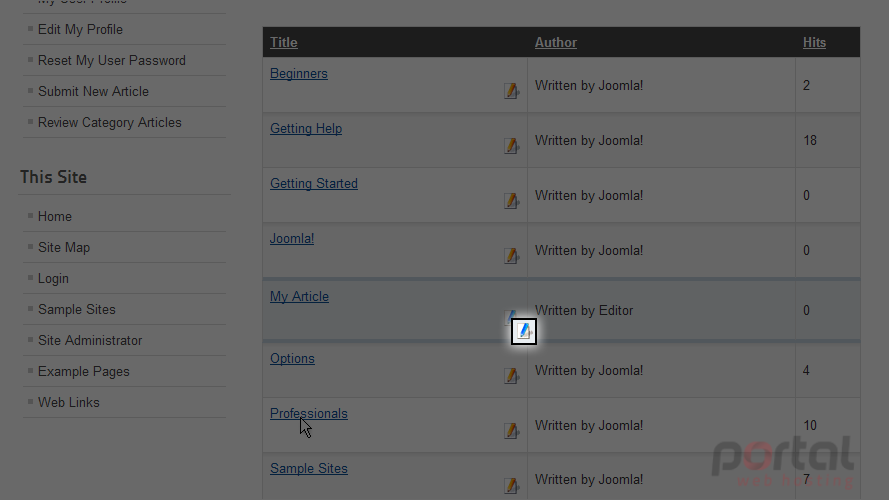This screenshot has width=889, height=500.
Task: Open the Site Map menu item
Action: coord(64,248)
